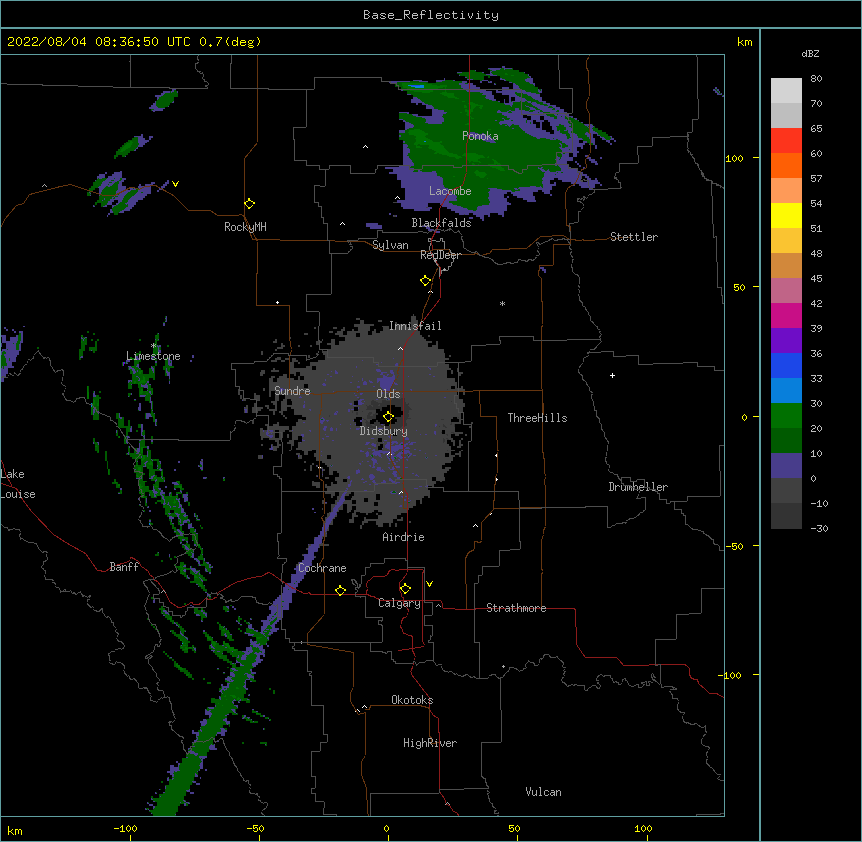The image size is (862, 842).
Task: Select the Didsbury label
Action: coord(384,431)
